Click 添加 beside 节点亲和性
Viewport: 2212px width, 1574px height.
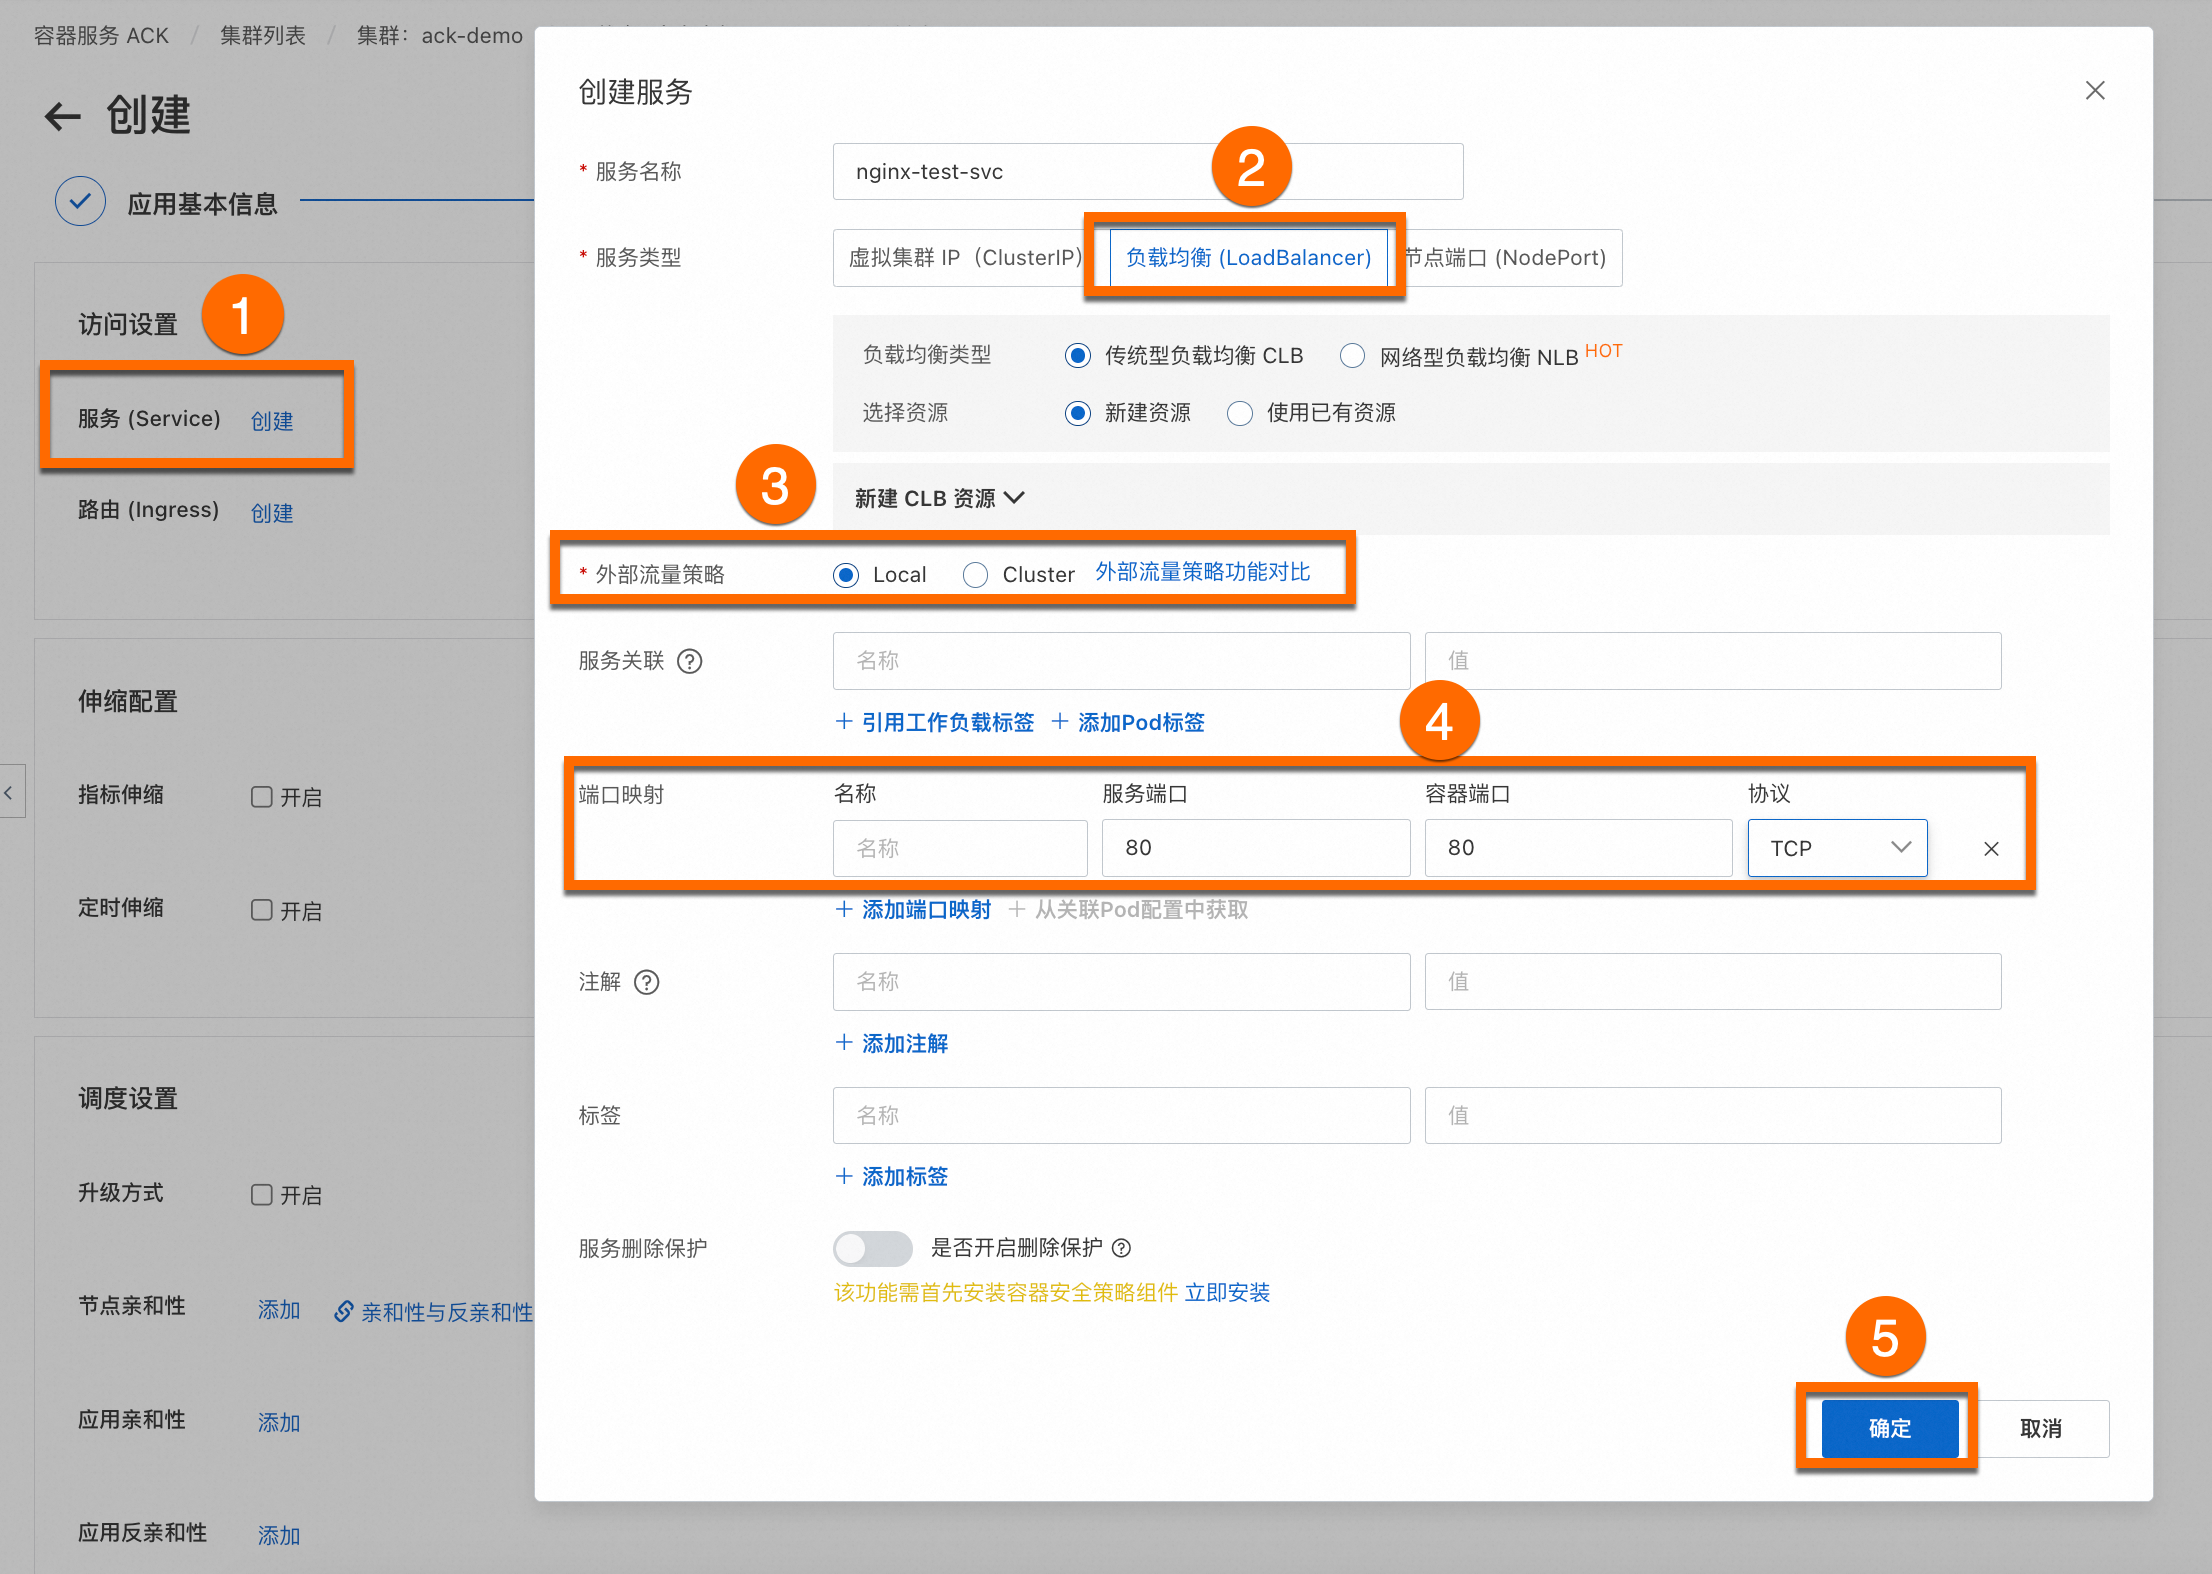pos(279,1310)
